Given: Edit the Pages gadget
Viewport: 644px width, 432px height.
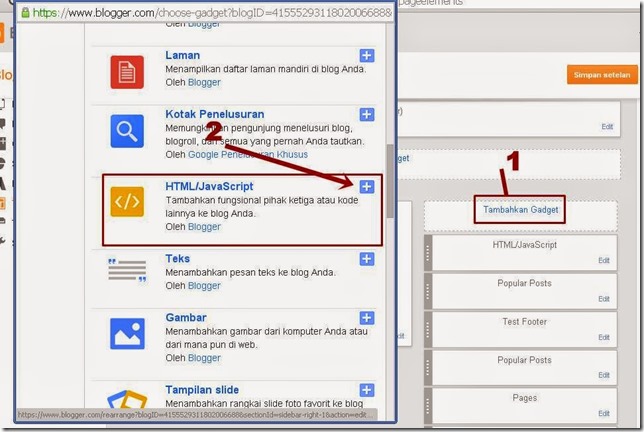Looking at the screenshot, I should coord(604,413).
